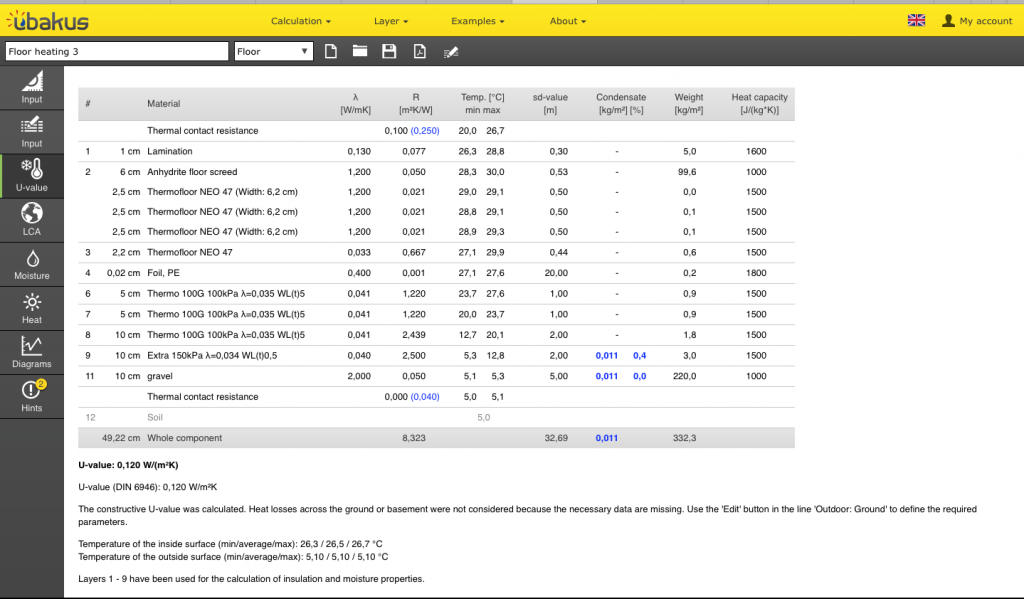This screenshot has width=1024, height=599.
Task: Open the Calculation menu
Action: 300,21
